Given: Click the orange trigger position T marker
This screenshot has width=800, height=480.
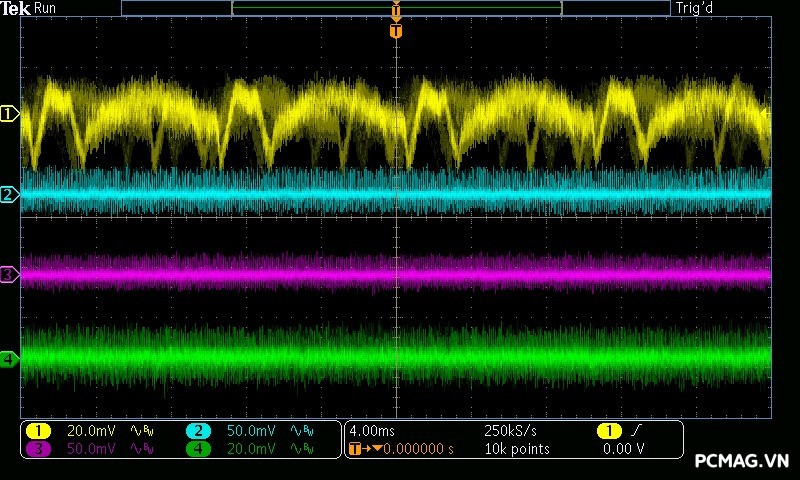Looking at the screenshot, I should (x=396, y=31).
